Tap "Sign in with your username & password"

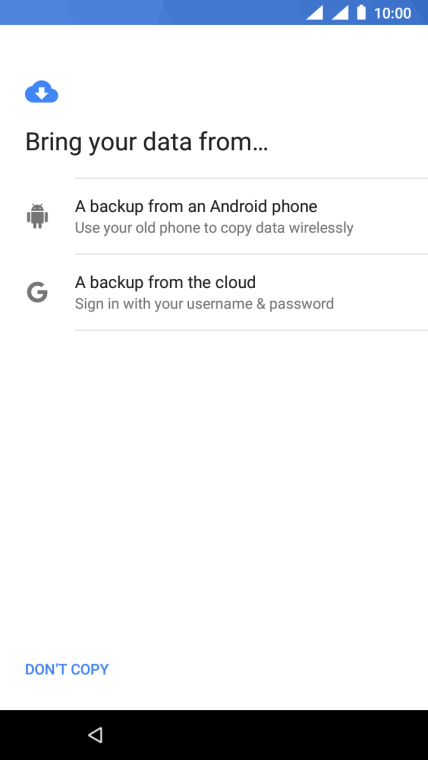click(204, 304)
